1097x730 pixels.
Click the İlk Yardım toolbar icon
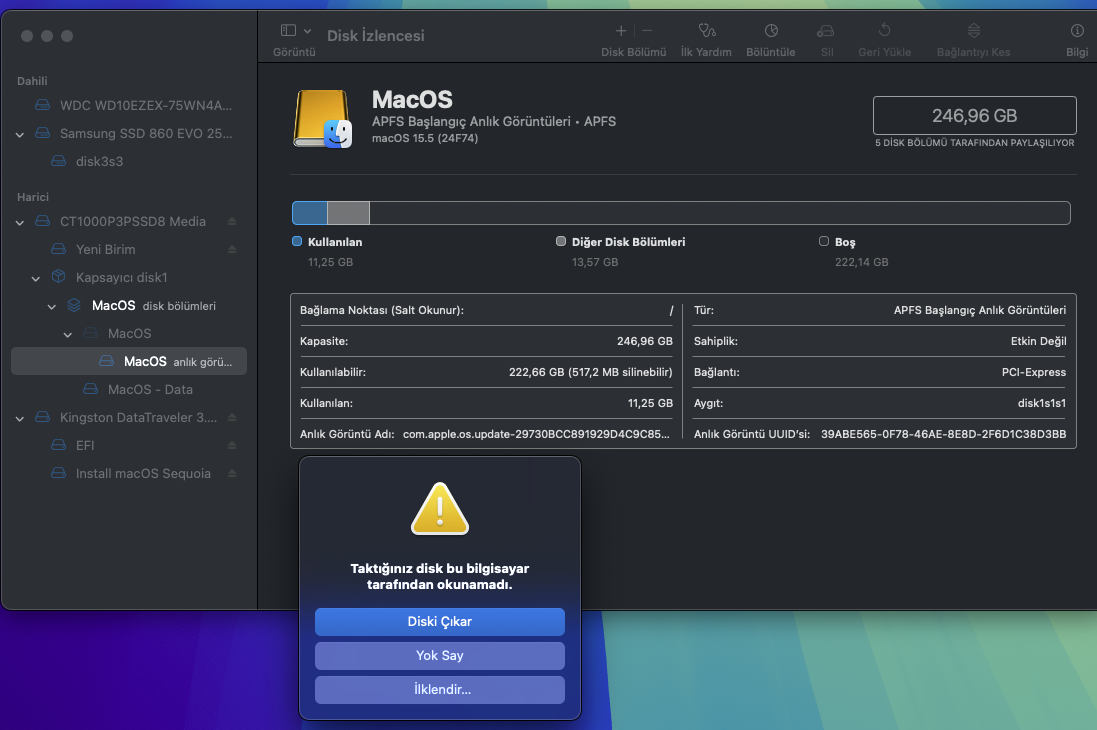(x=706, y=32)
